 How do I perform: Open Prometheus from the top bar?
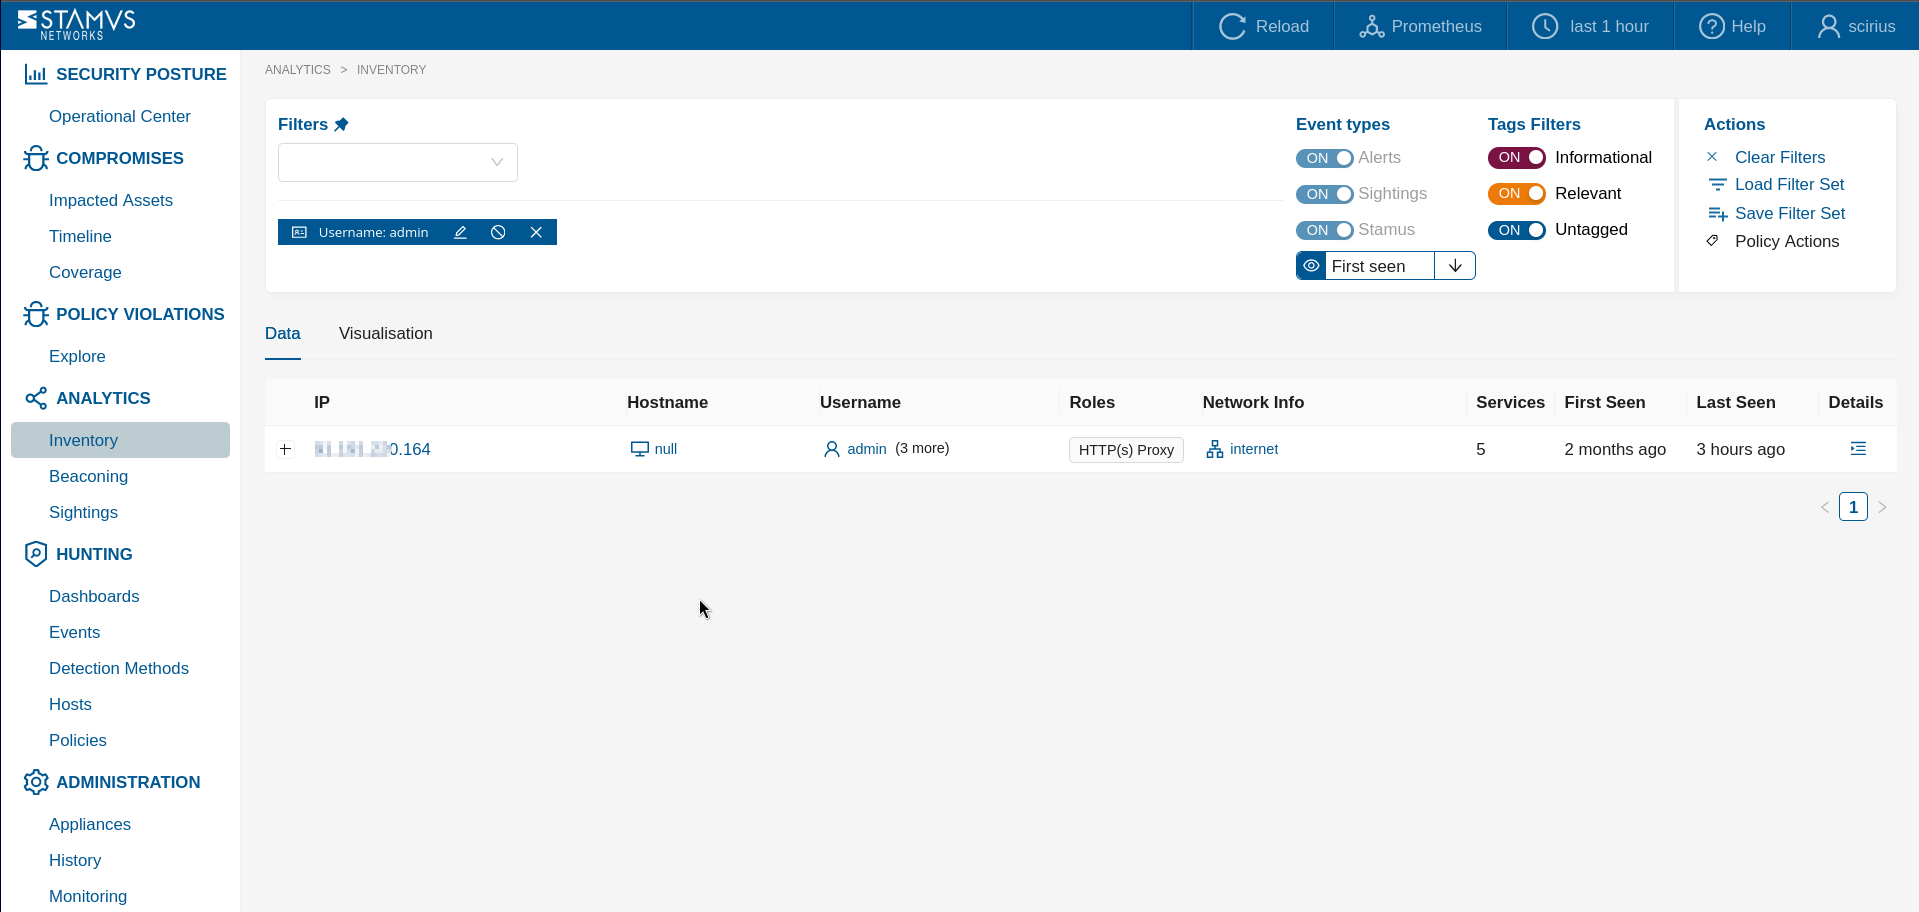[1420, 26]
